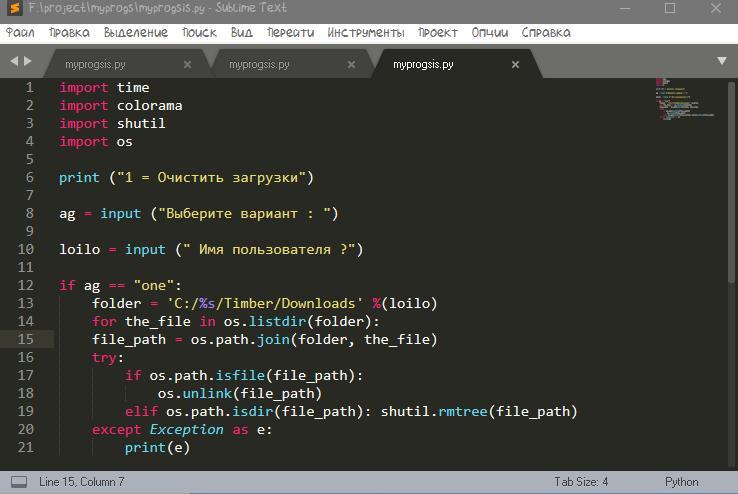Switch to the second myprogsis.py tab
Screen dimensions: 738x494
[259, 65]
